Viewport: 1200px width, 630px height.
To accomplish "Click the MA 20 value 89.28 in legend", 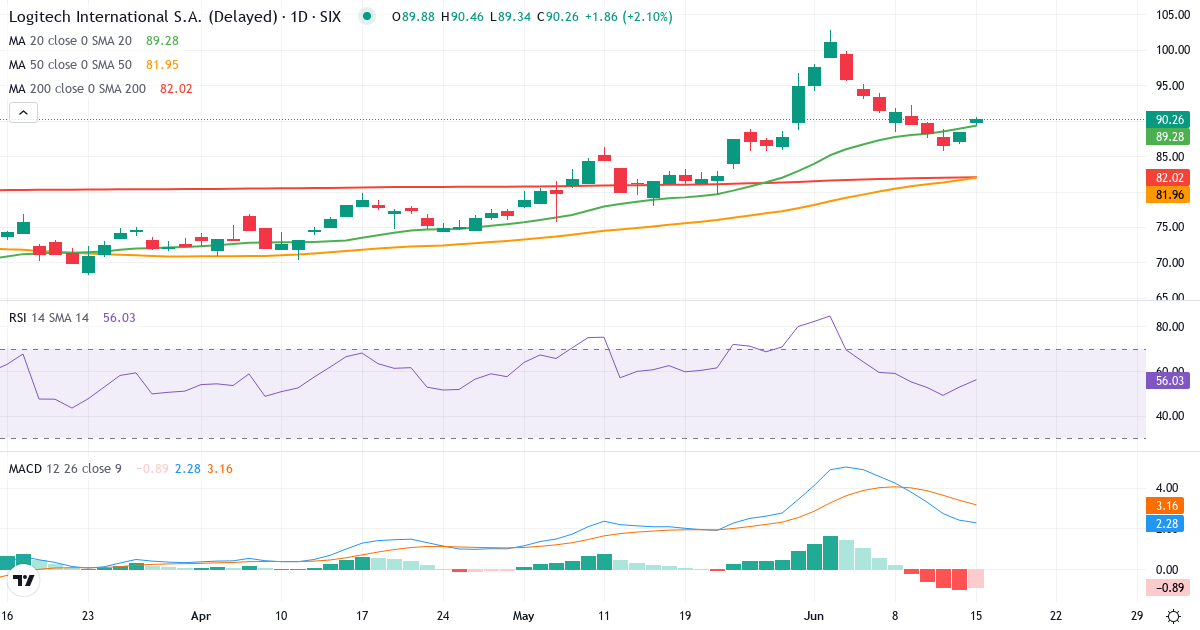I will click(161, 41).
